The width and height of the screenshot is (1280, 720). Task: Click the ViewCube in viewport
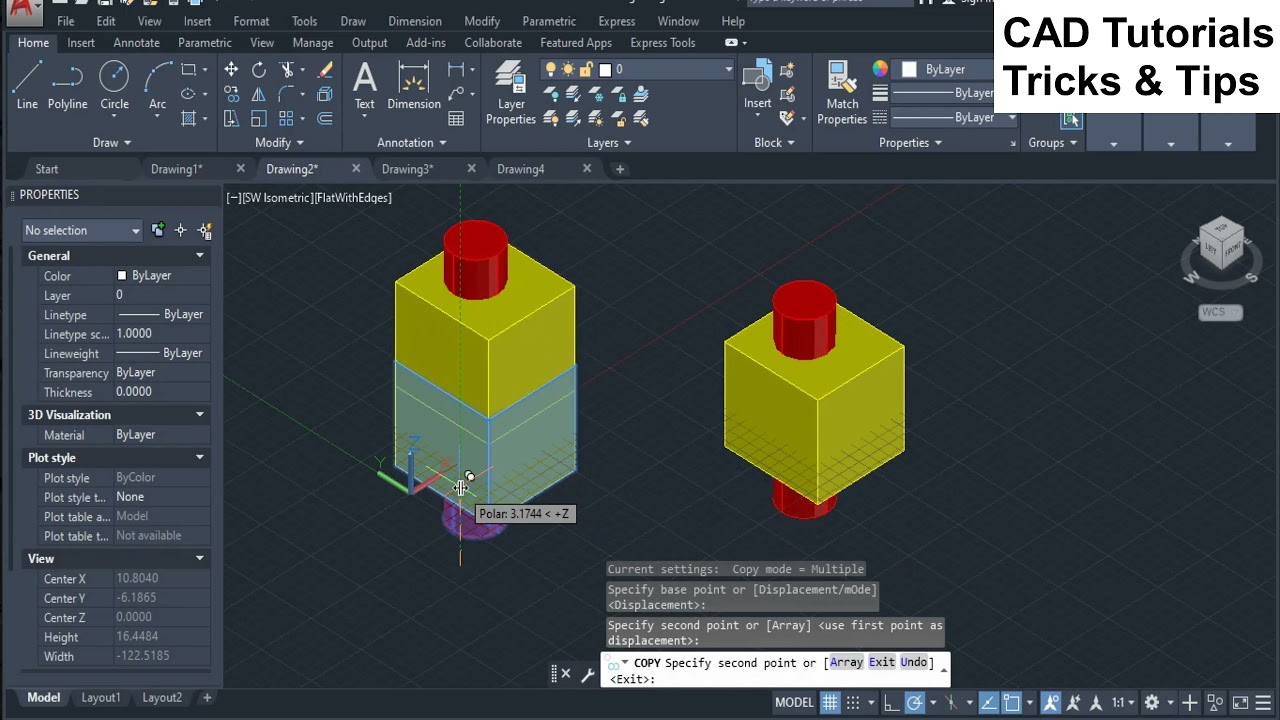click(x=1221, y=245)
